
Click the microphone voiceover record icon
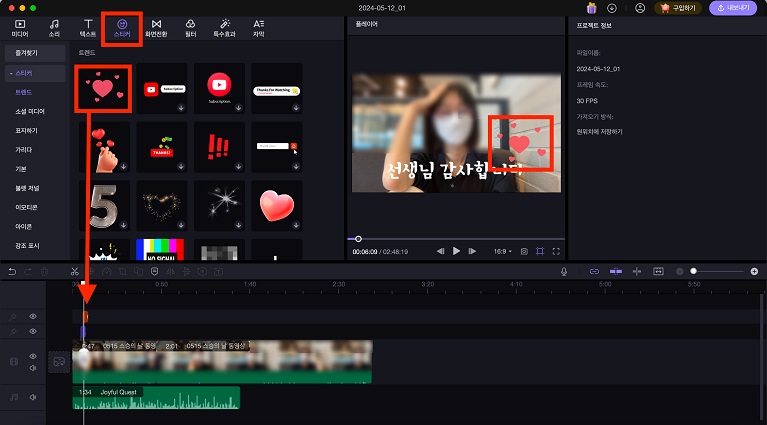564,271
